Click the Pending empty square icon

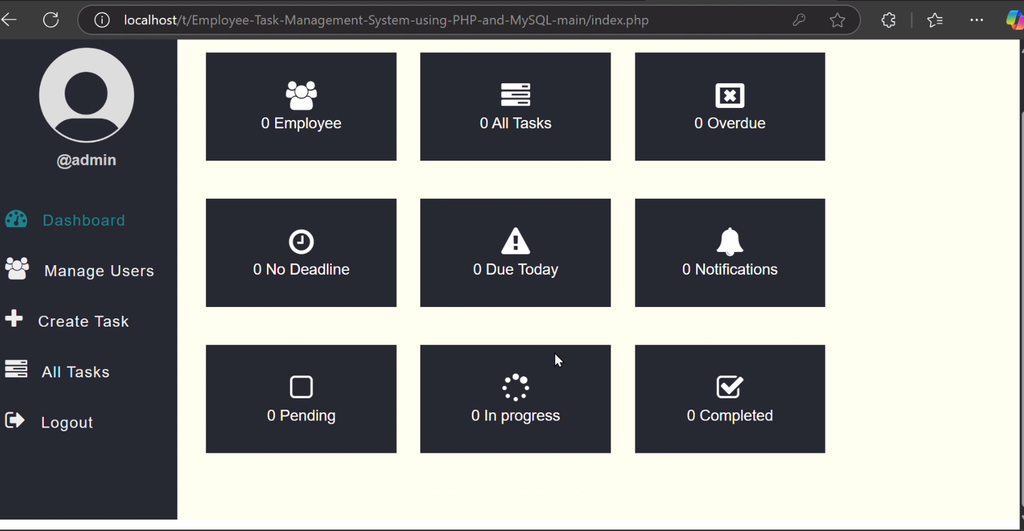(301, 387)
